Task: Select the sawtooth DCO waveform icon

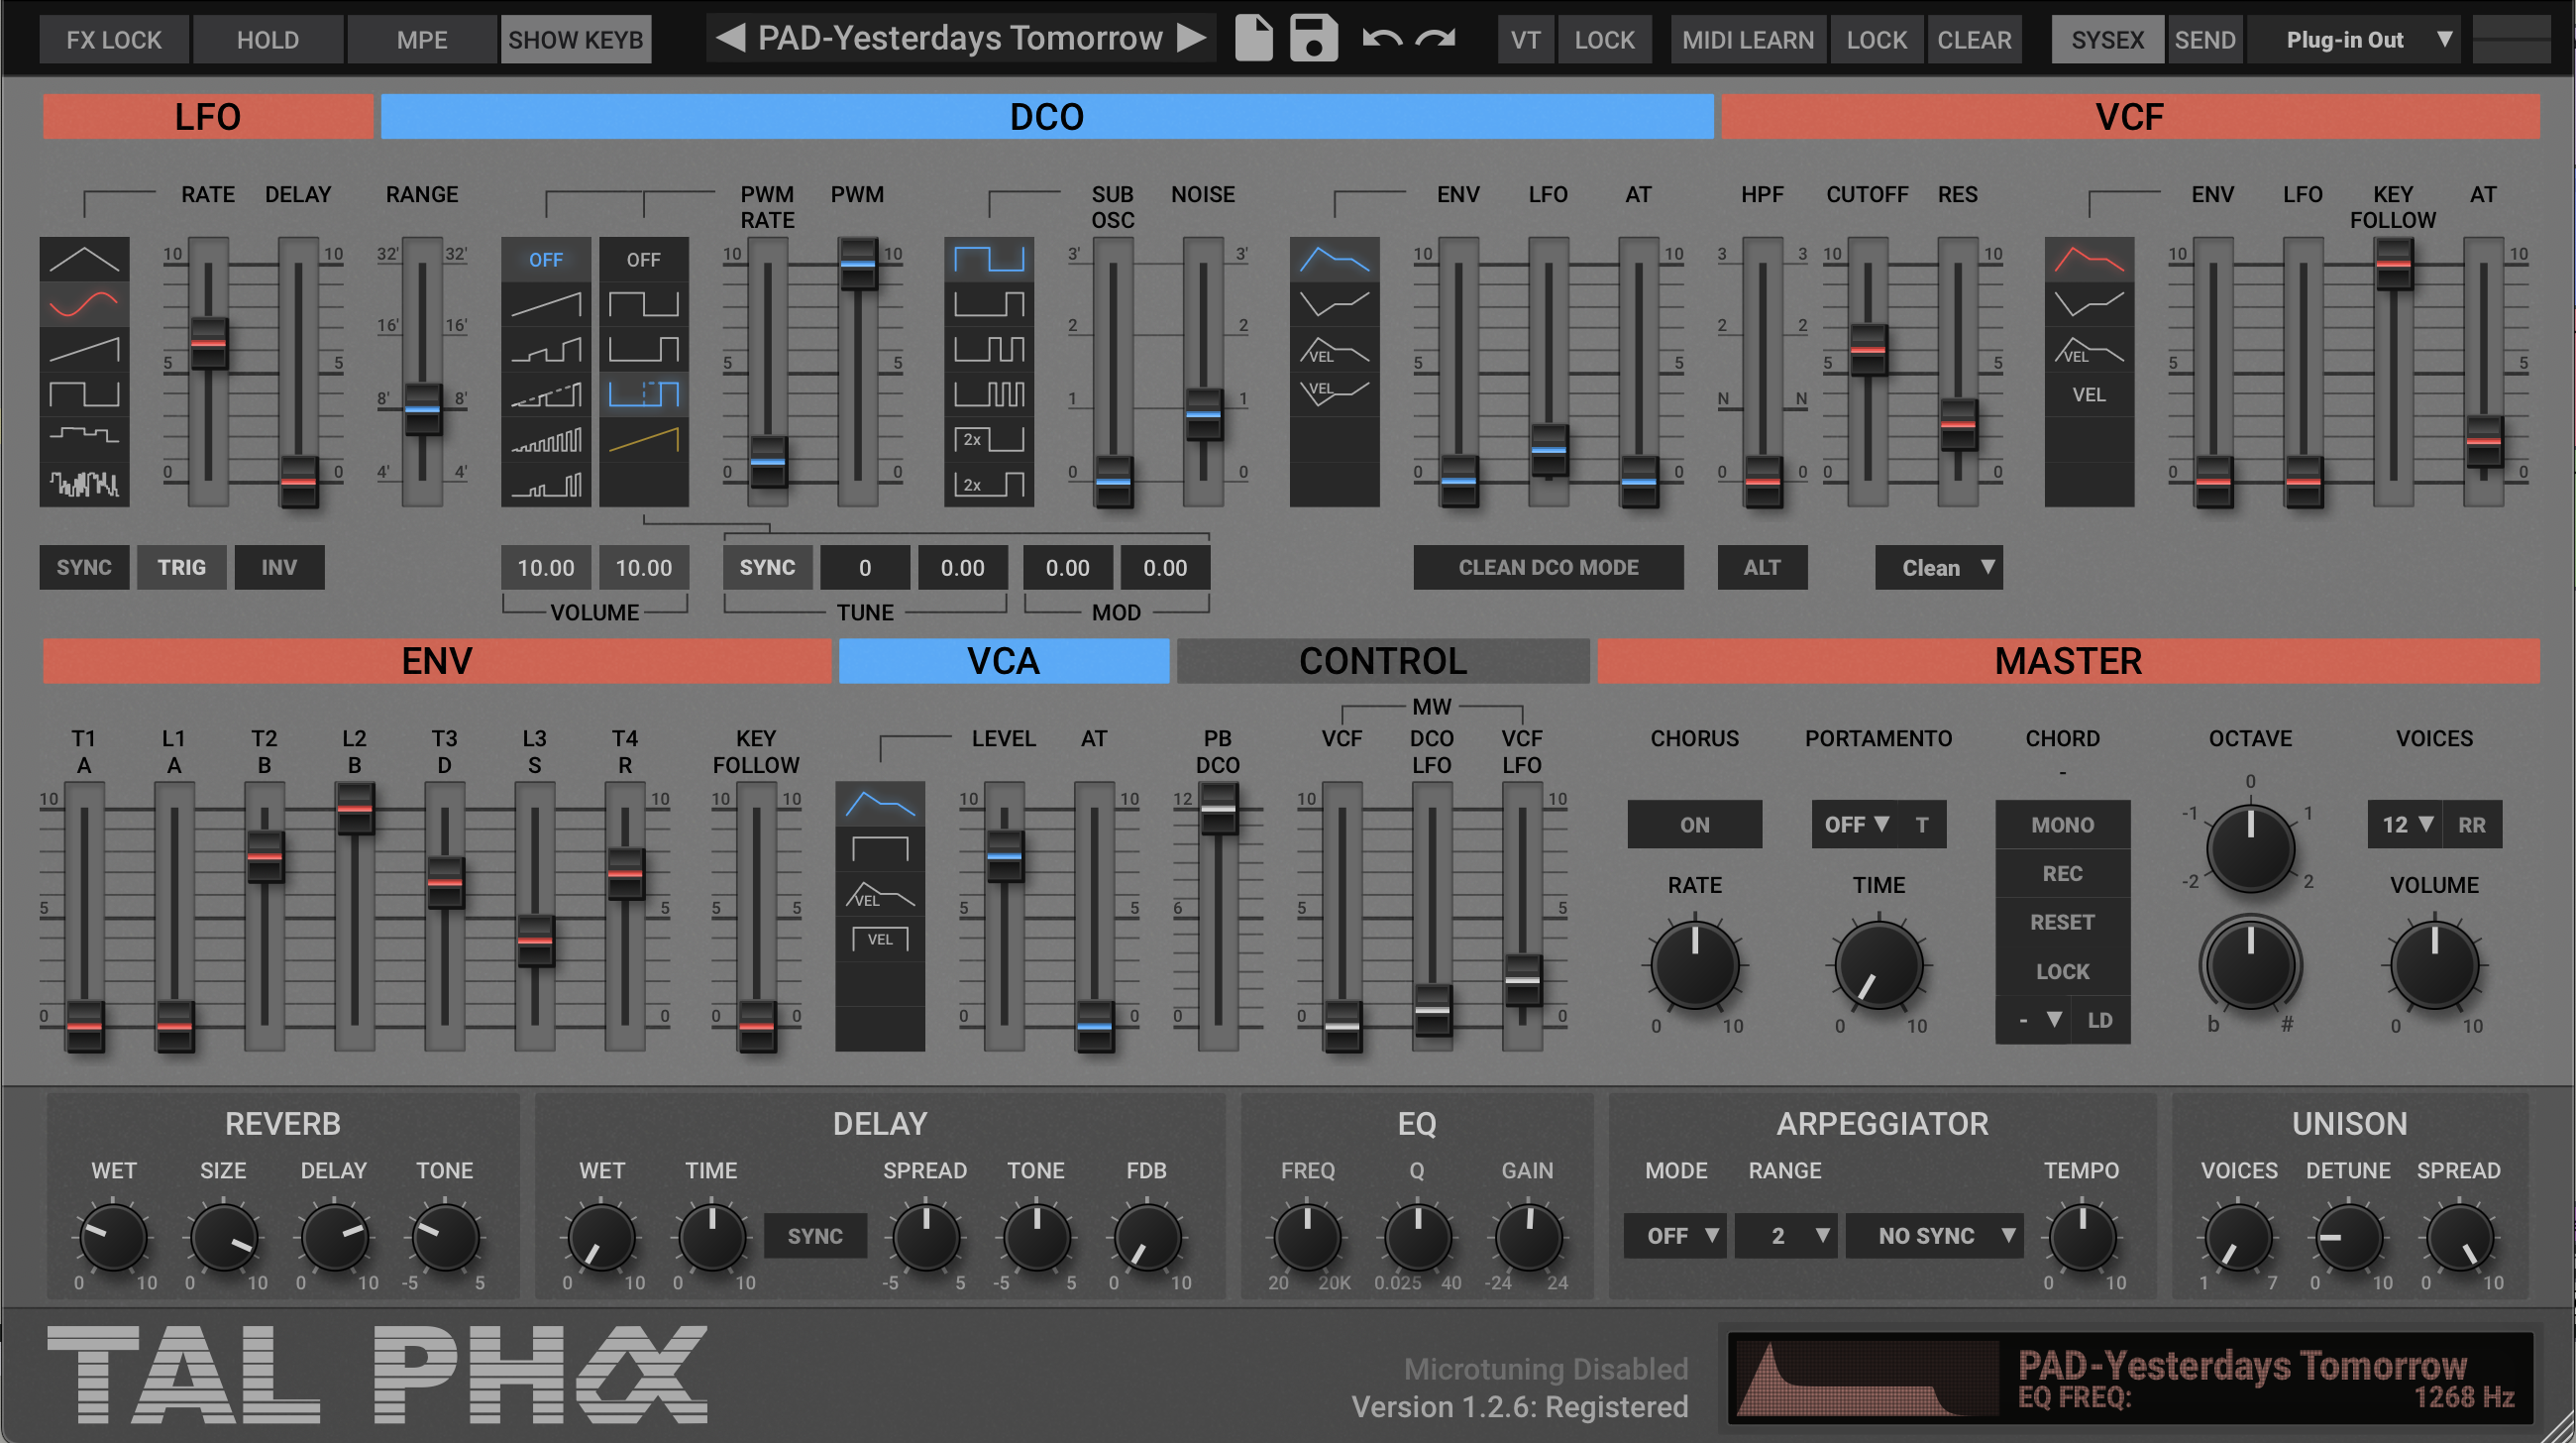Action: [545, 304]
